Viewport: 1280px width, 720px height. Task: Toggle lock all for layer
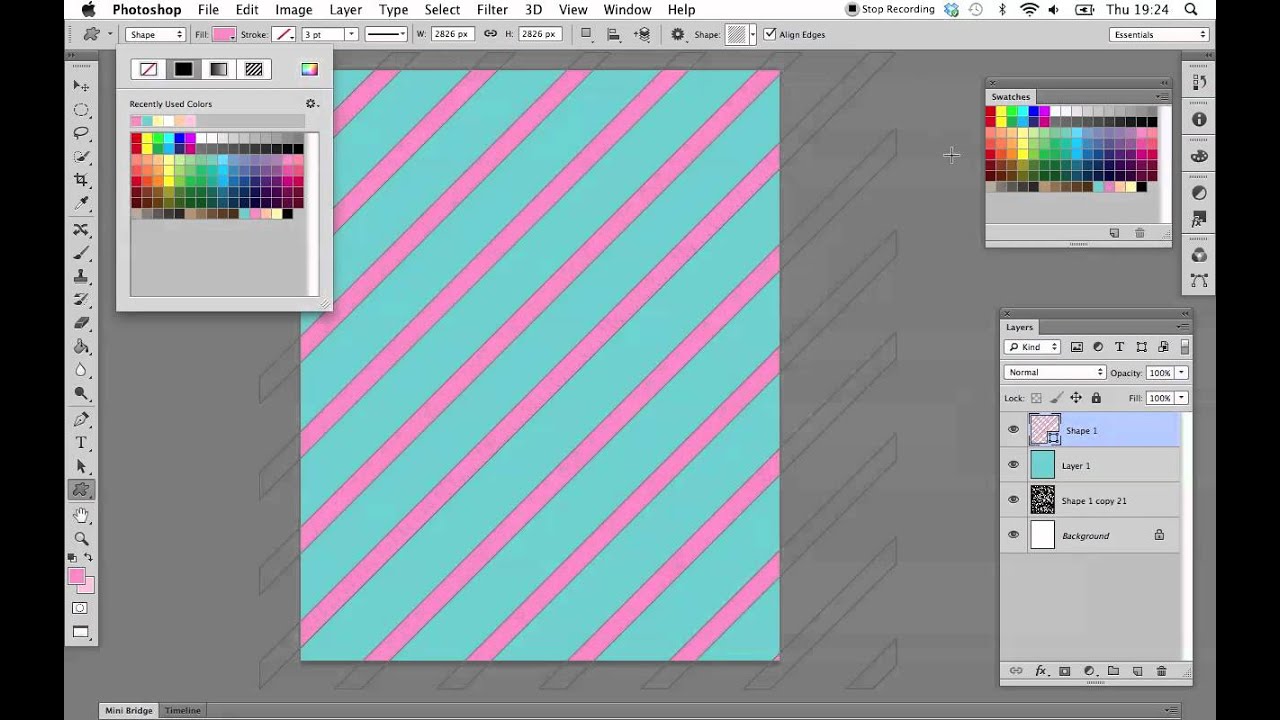[1096, 398]
